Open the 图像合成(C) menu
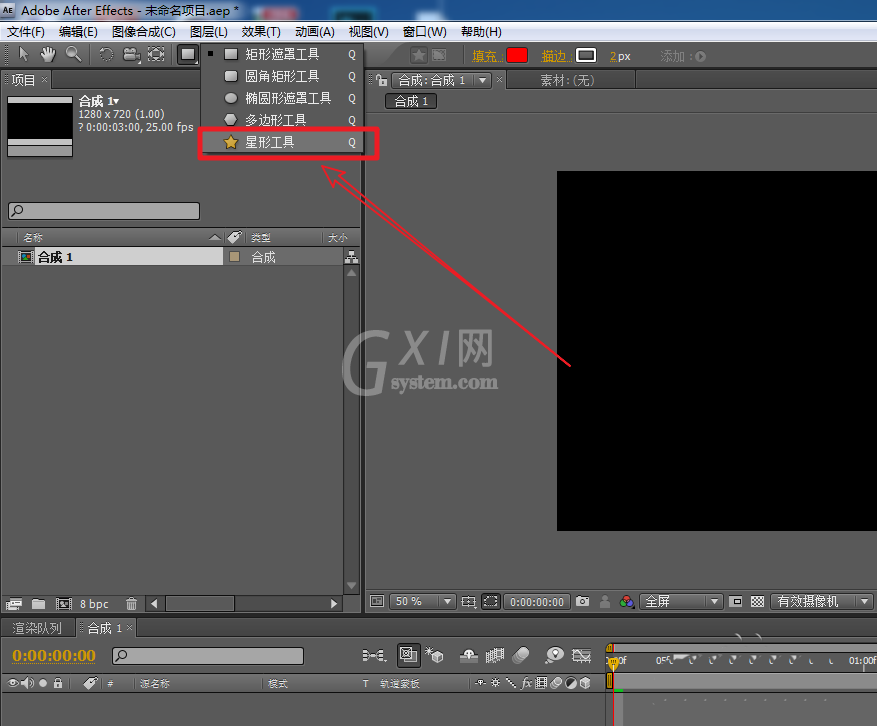This screenshot has height=726, width=877. [144, 32]
